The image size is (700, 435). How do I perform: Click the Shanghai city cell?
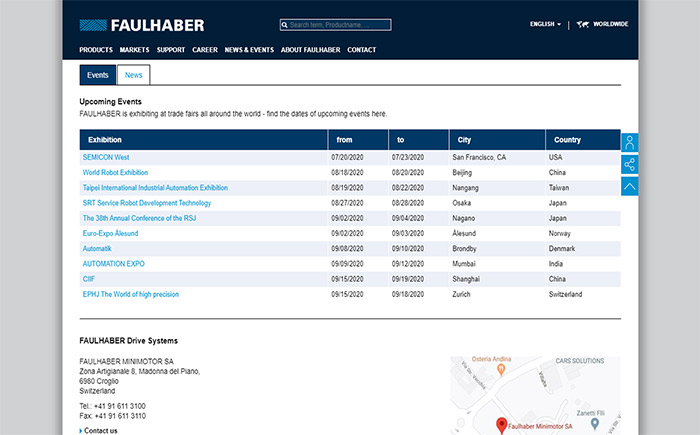(466, 279)
